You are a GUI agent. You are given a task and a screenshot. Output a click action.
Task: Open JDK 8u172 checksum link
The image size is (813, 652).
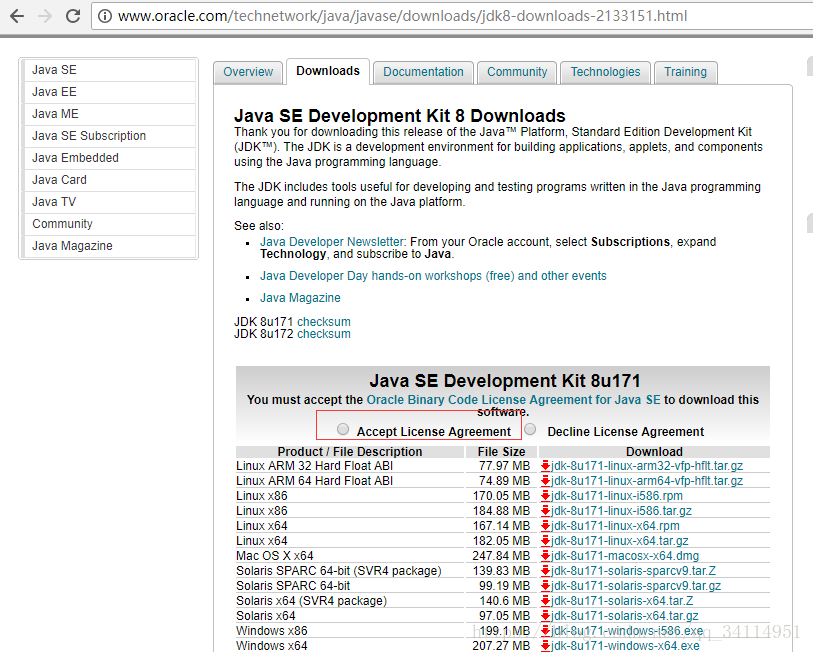coord(324,334)
